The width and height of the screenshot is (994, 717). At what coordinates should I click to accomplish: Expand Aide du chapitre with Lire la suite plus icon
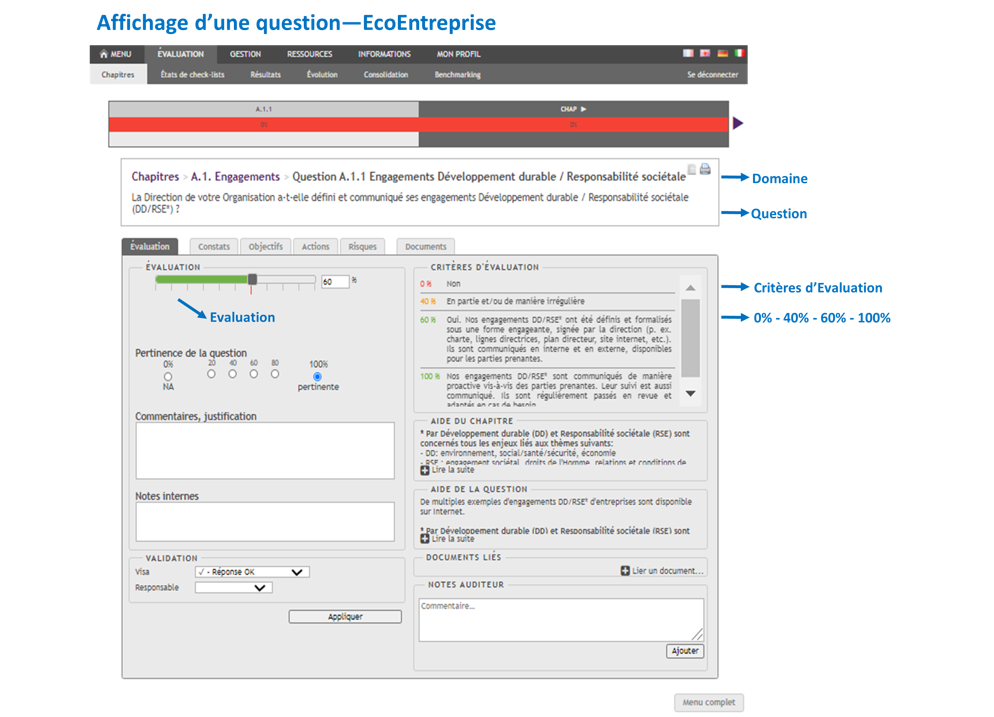(x=425, y=470)
